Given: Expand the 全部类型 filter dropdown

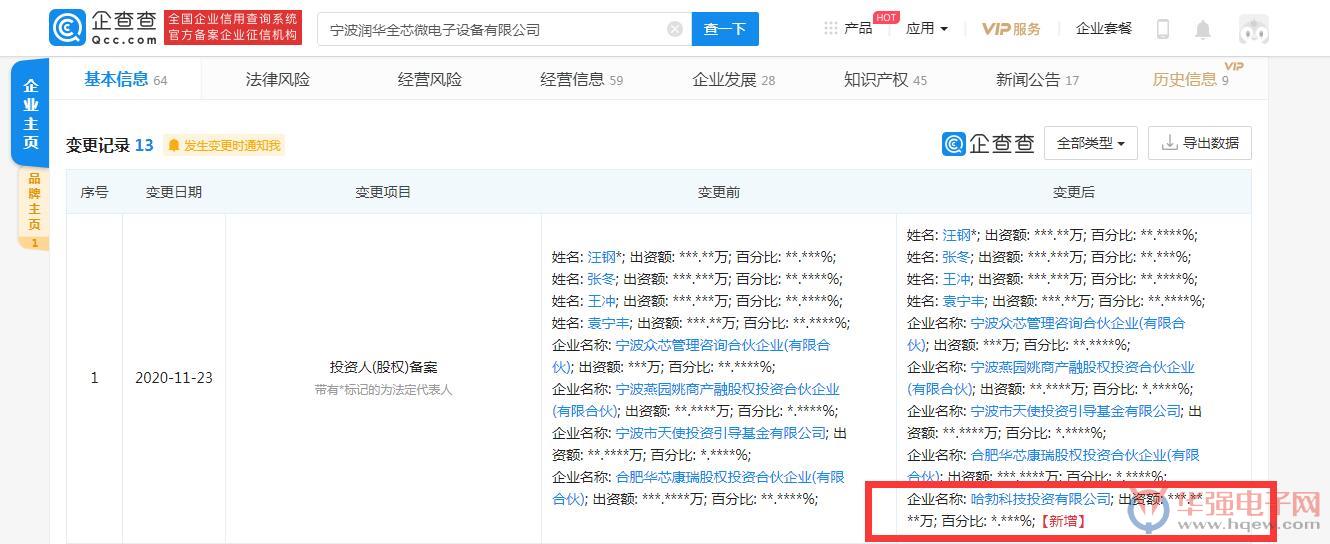Looking at the screenshot, I should (1090, 143).
